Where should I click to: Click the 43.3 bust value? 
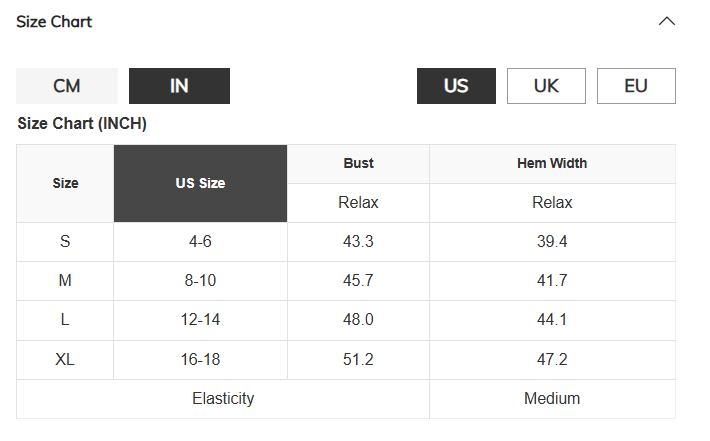click(358, 241)
